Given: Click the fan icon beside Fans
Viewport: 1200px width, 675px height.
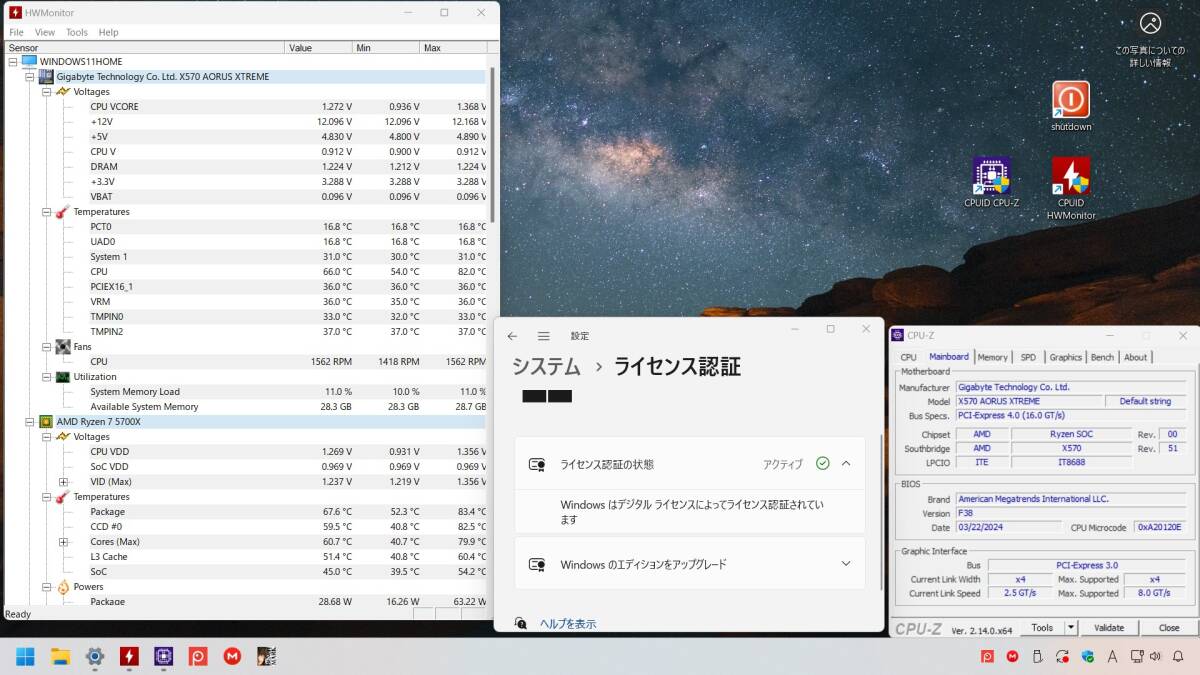Looking at the screenshot, I should [62, 346].
